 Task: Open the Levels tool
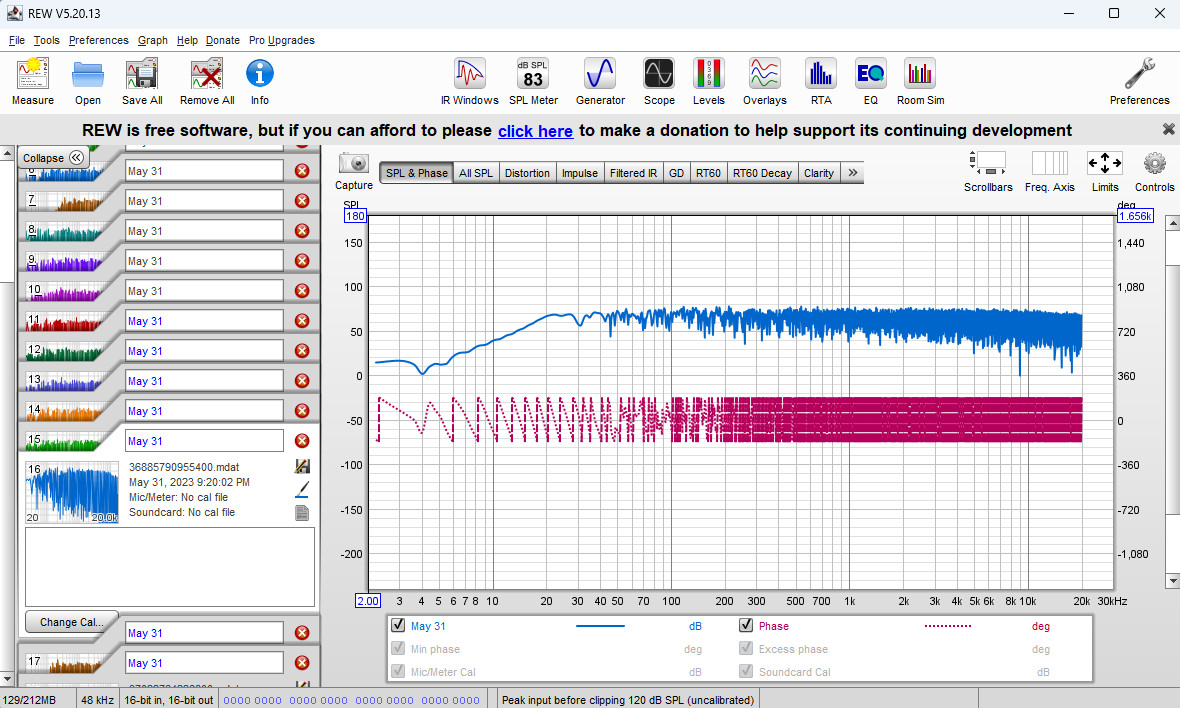point(708,74)
